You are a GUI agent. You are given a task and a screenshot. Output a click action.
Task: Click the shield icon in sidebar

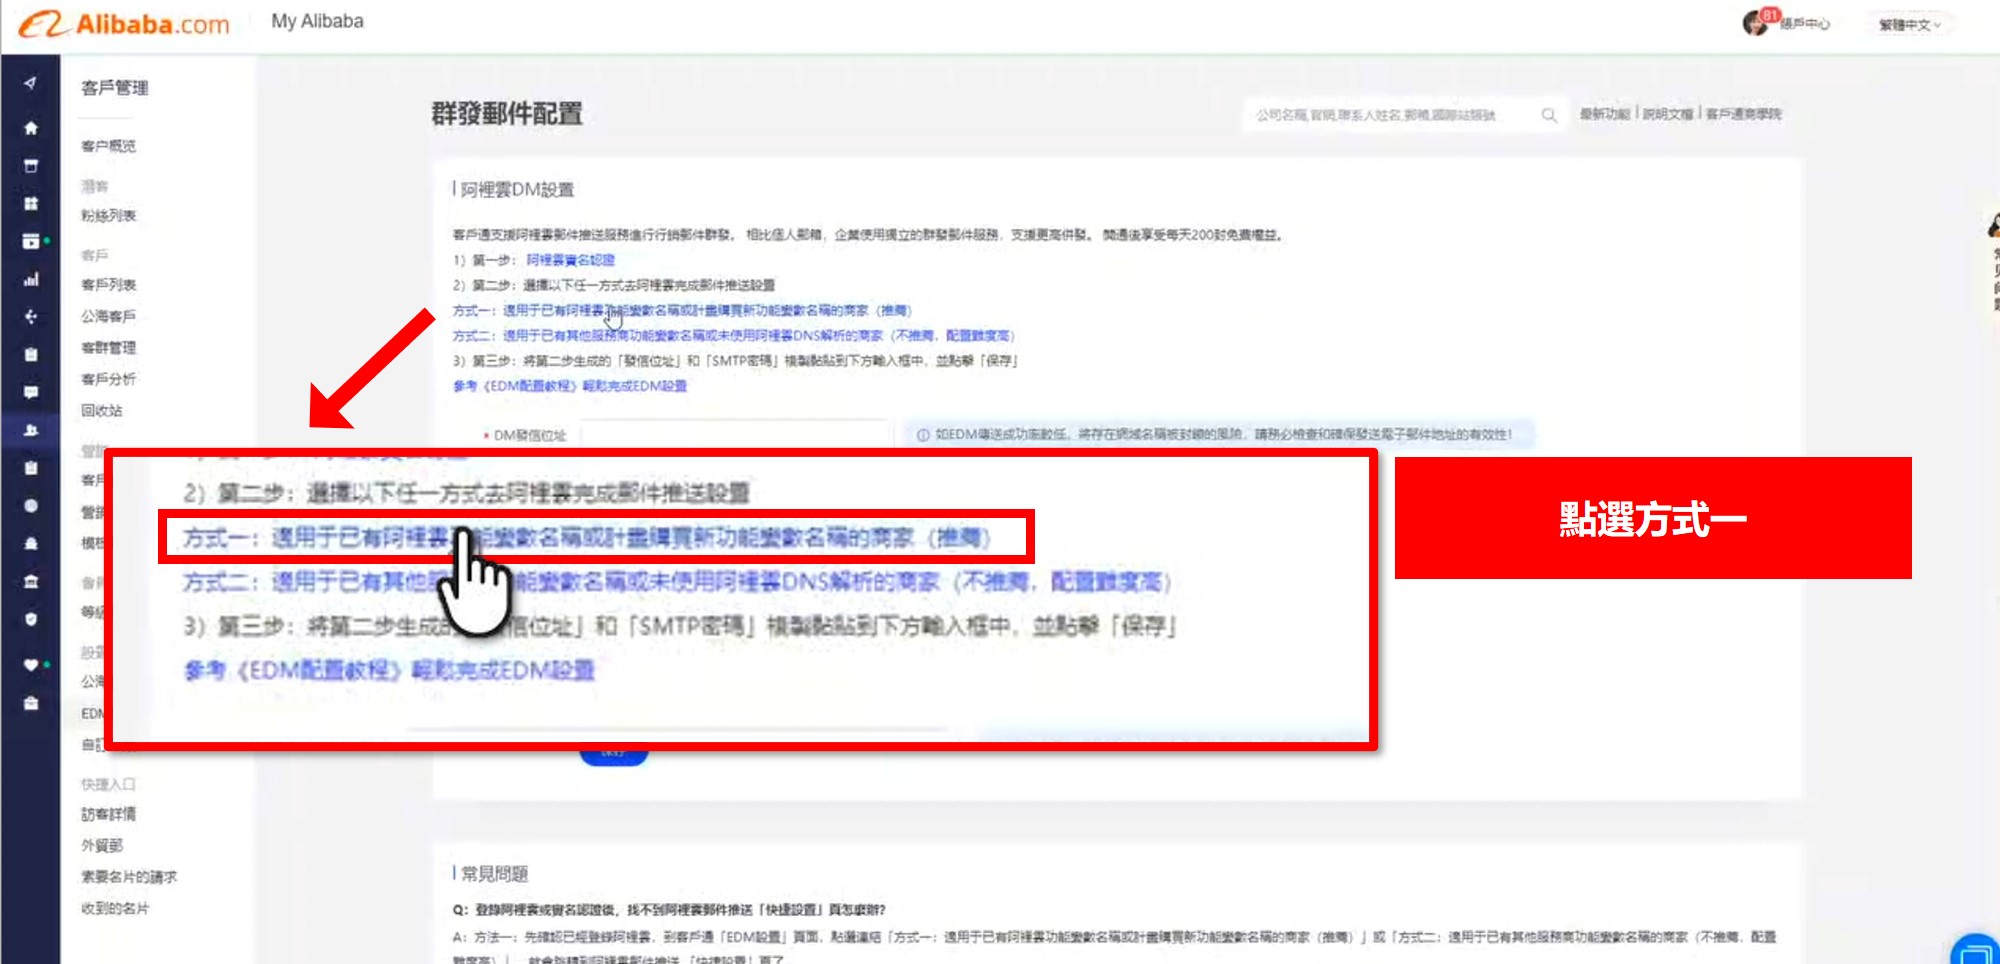tap(31, 619)
